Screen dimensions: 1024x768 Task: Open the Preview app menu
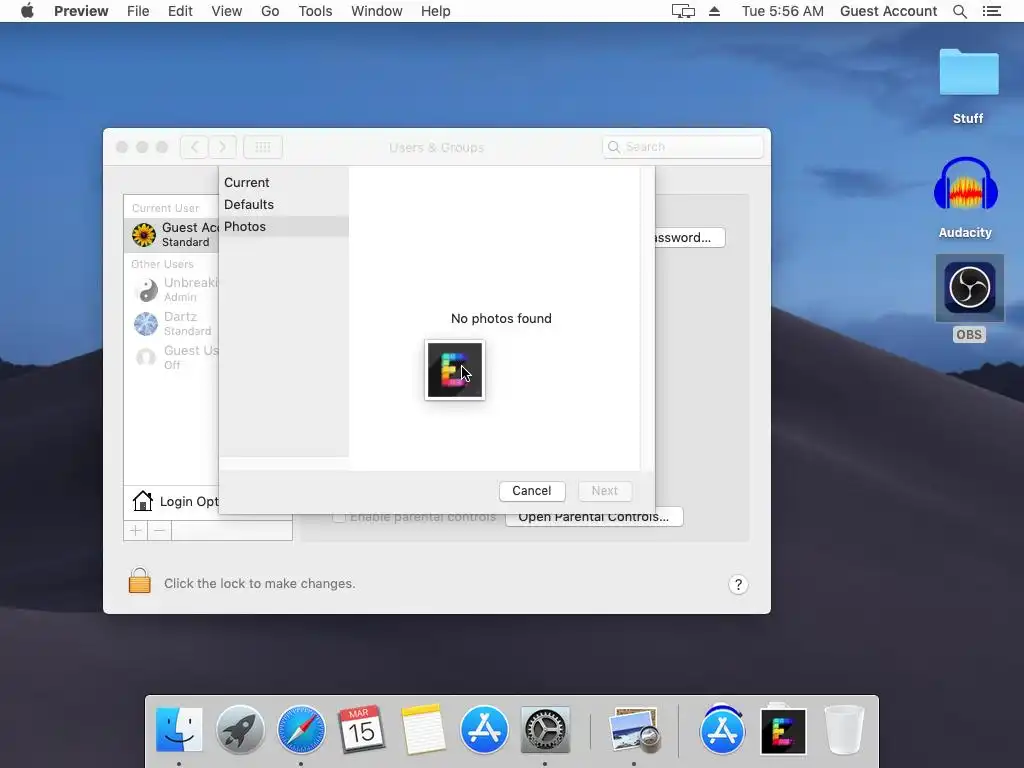[81, 11]
